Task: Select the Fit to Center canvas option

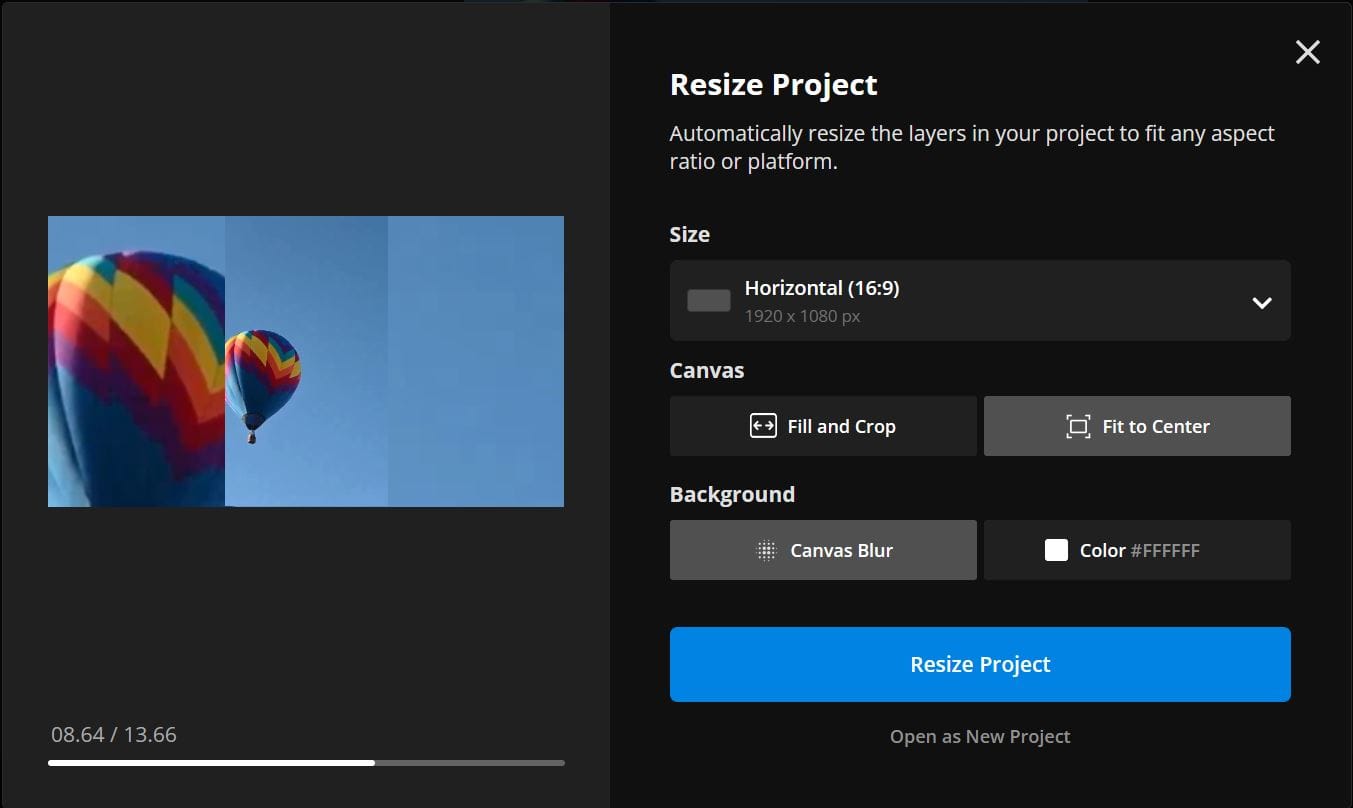Action: (1137, 426)
